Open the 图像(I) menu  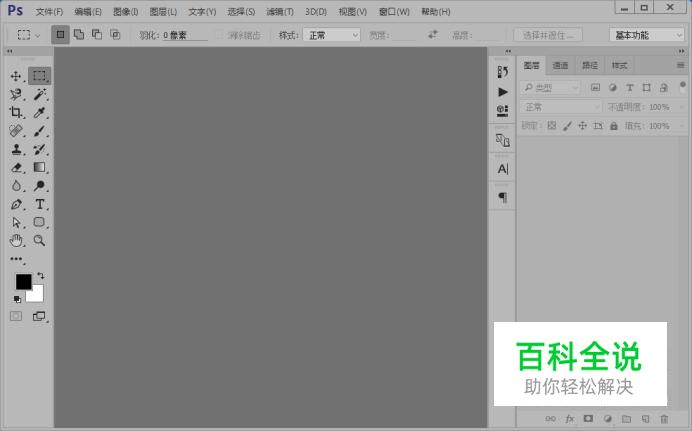coord(126,12)
